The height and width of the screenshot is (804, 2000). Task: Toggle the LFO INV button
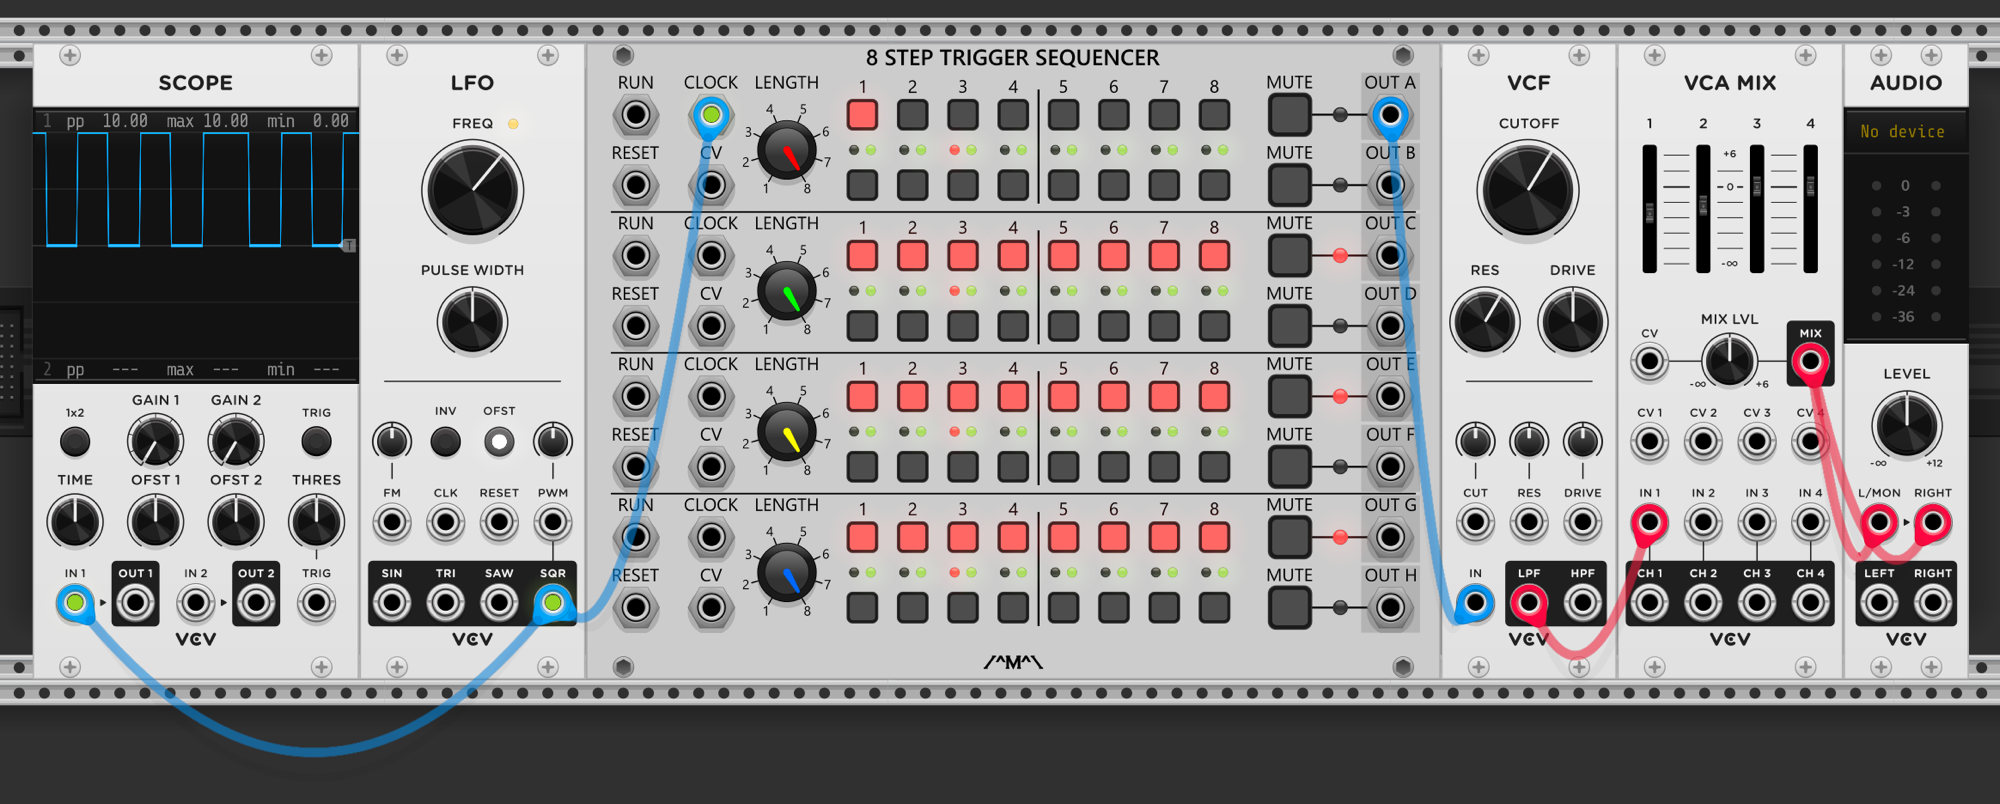(446, 441)
